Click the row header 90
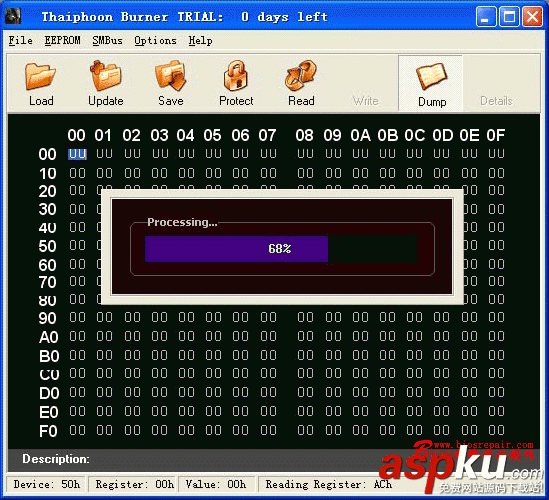 [47, 318]
